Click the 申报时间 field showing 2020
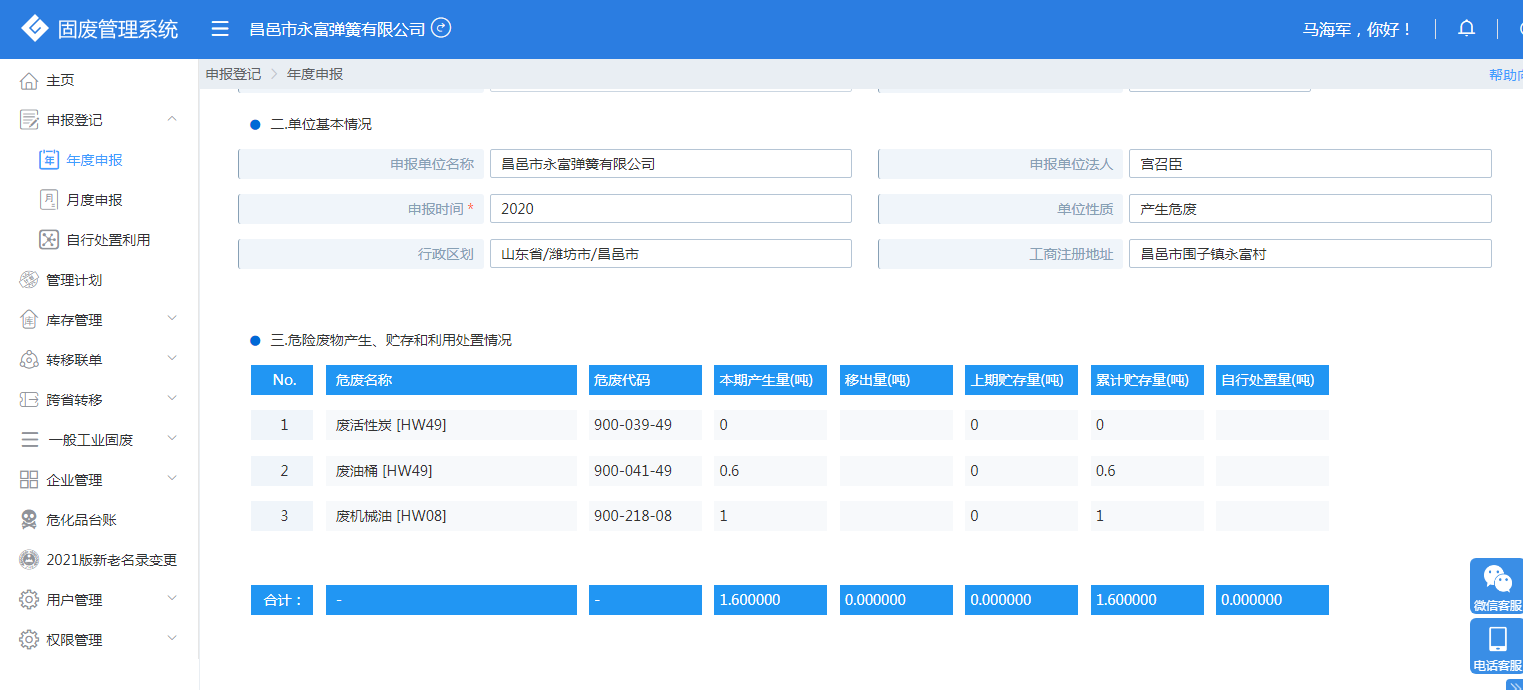Image resolution: width=1523 pixels, height=690 pixels. tap(670, 209)
